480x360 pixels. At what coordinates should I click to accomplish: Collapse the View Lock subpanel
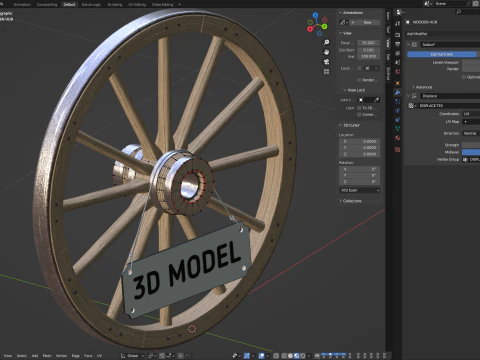tap(345, 90)
